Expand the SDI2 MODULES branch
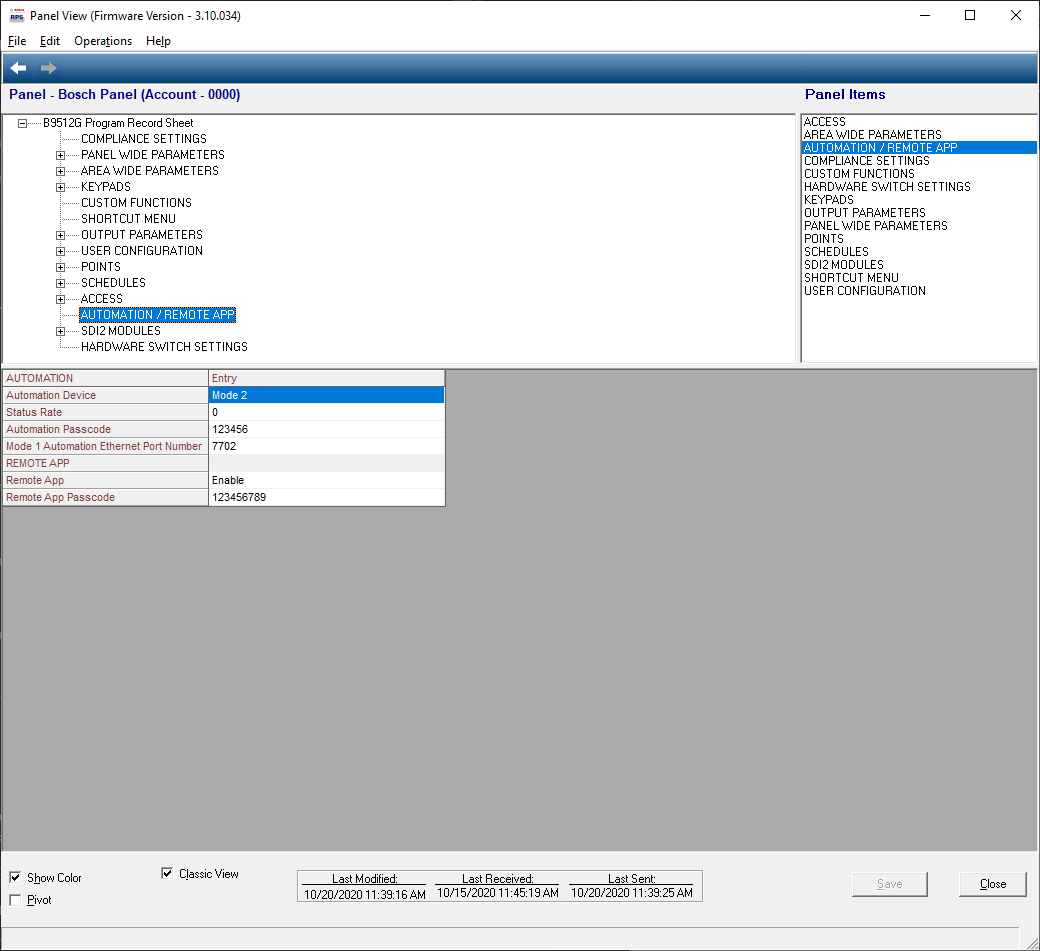This screenshot has height=951, width=1040. coord(58,330)
